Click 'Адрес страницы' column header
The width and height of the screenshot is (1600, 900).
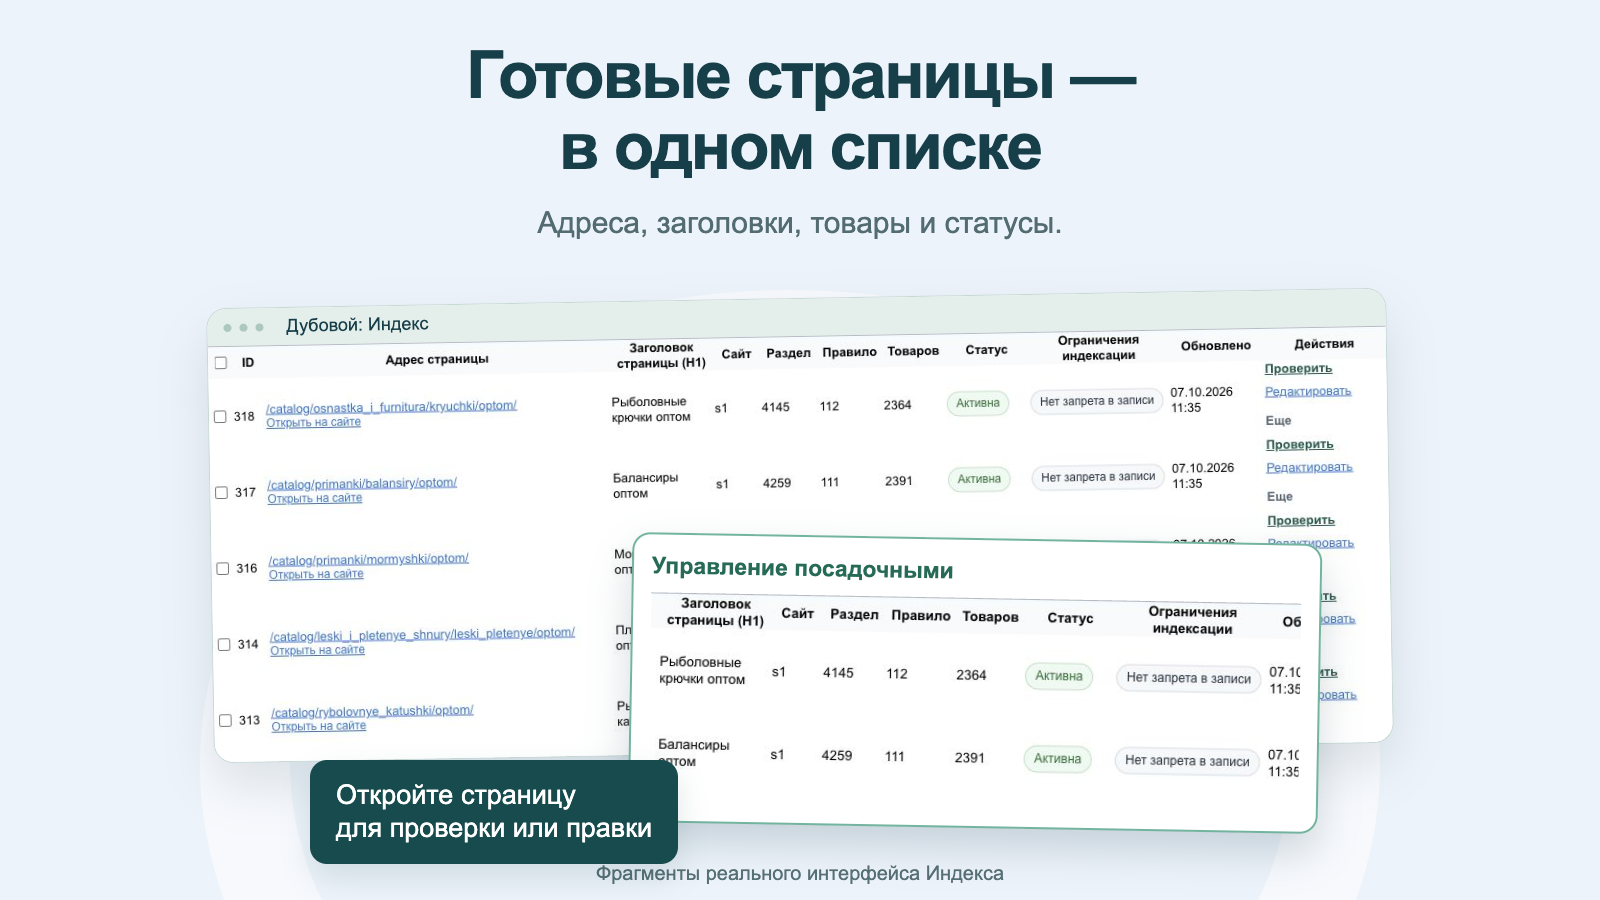(437, 360)
